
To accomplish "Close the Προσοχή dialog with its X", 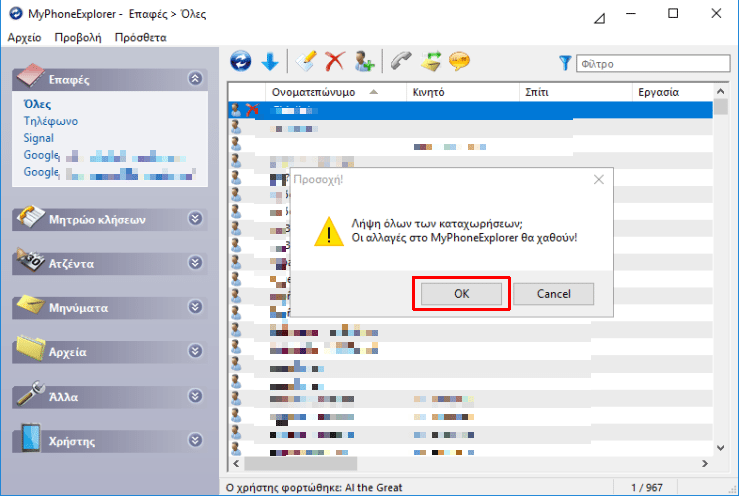I will pos(599,180).
